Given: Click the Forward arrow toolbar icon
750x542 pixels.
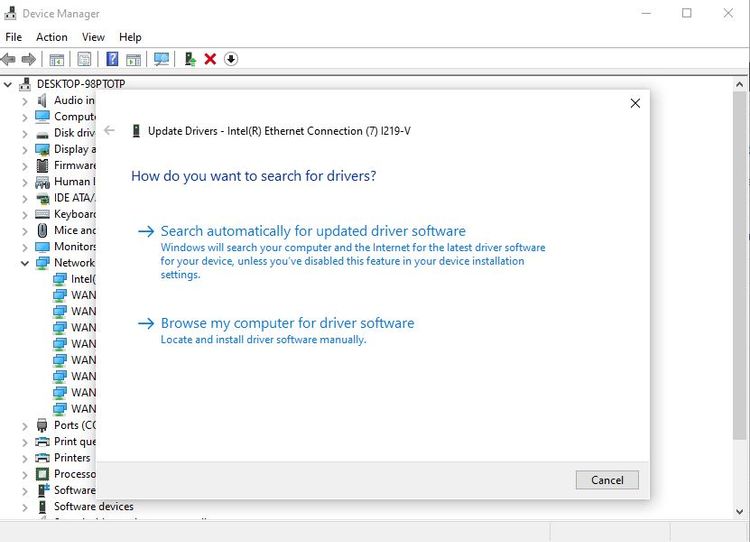Looking at the screenshot, I should pyautogui.click(x=29, y=59).
